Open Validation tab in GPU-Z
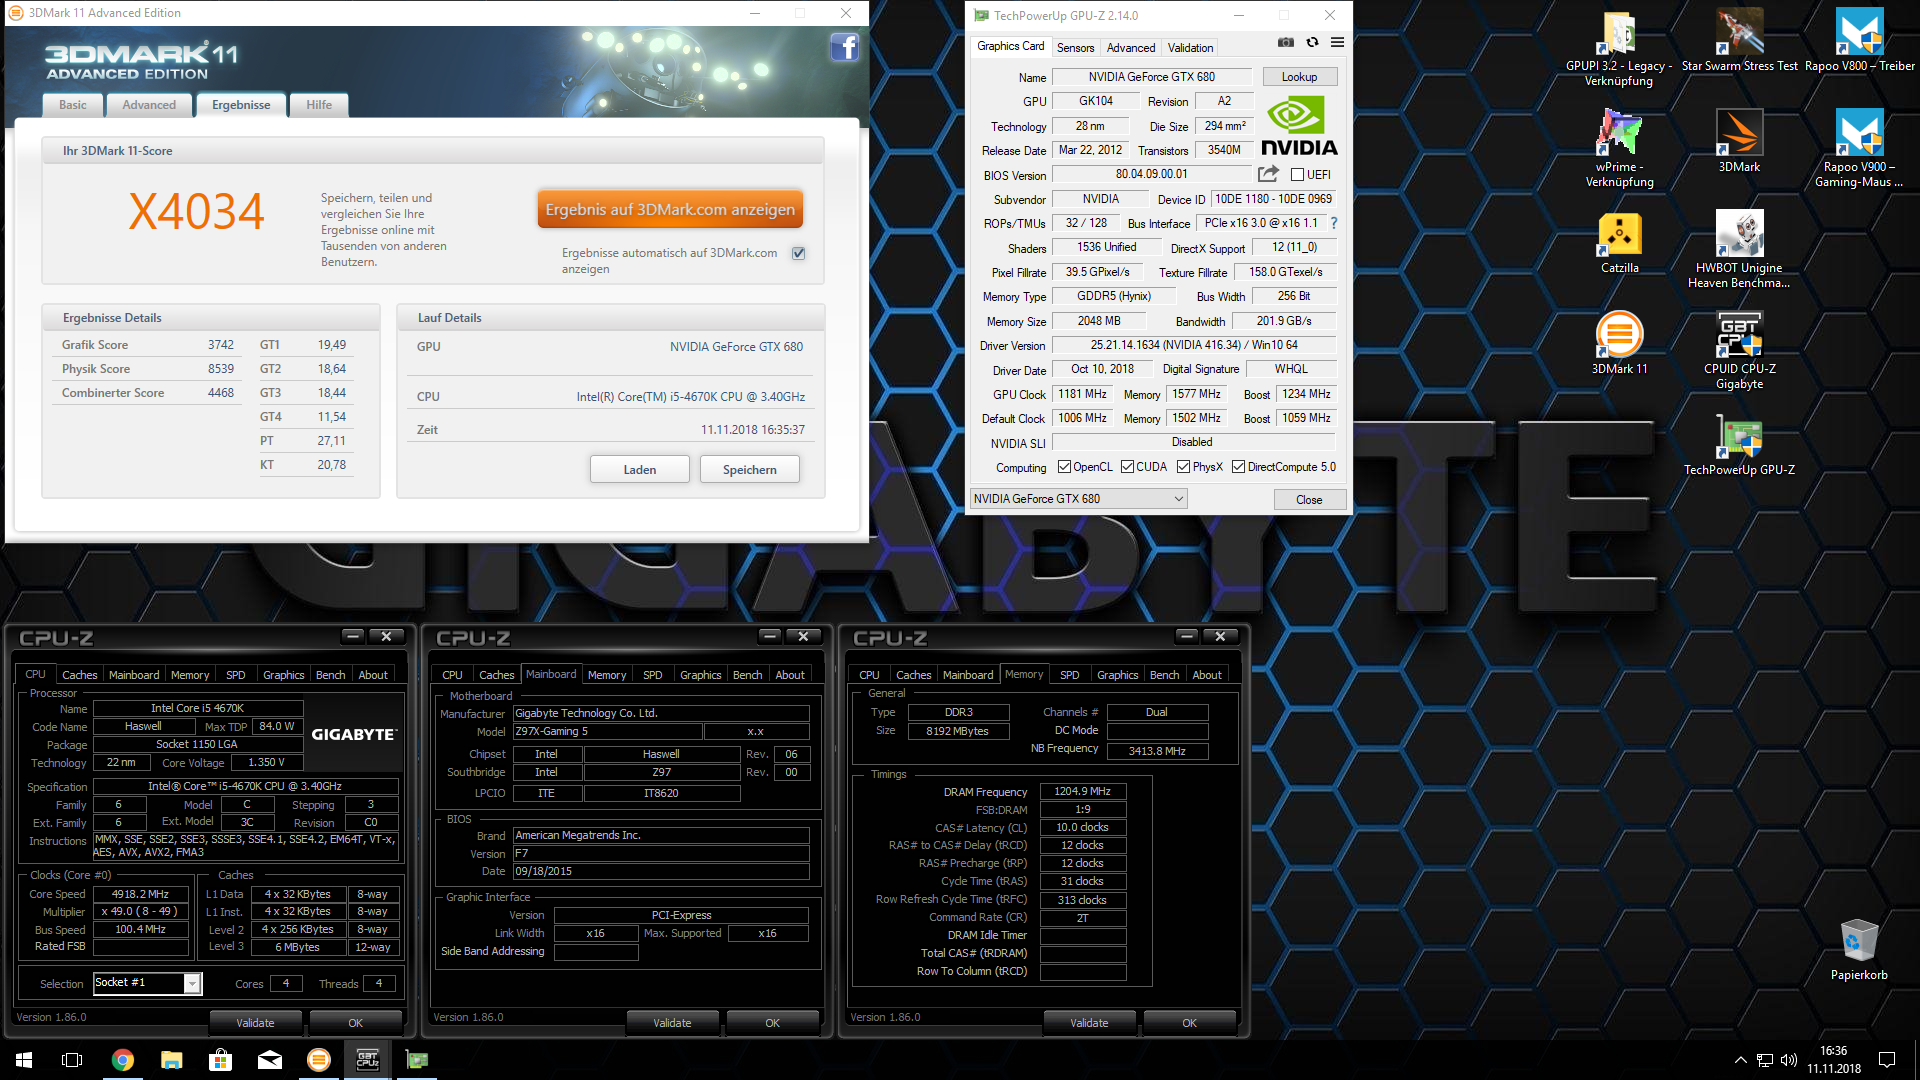The height and width of the screenshot is (1080, 1920). pos(1190,48)
